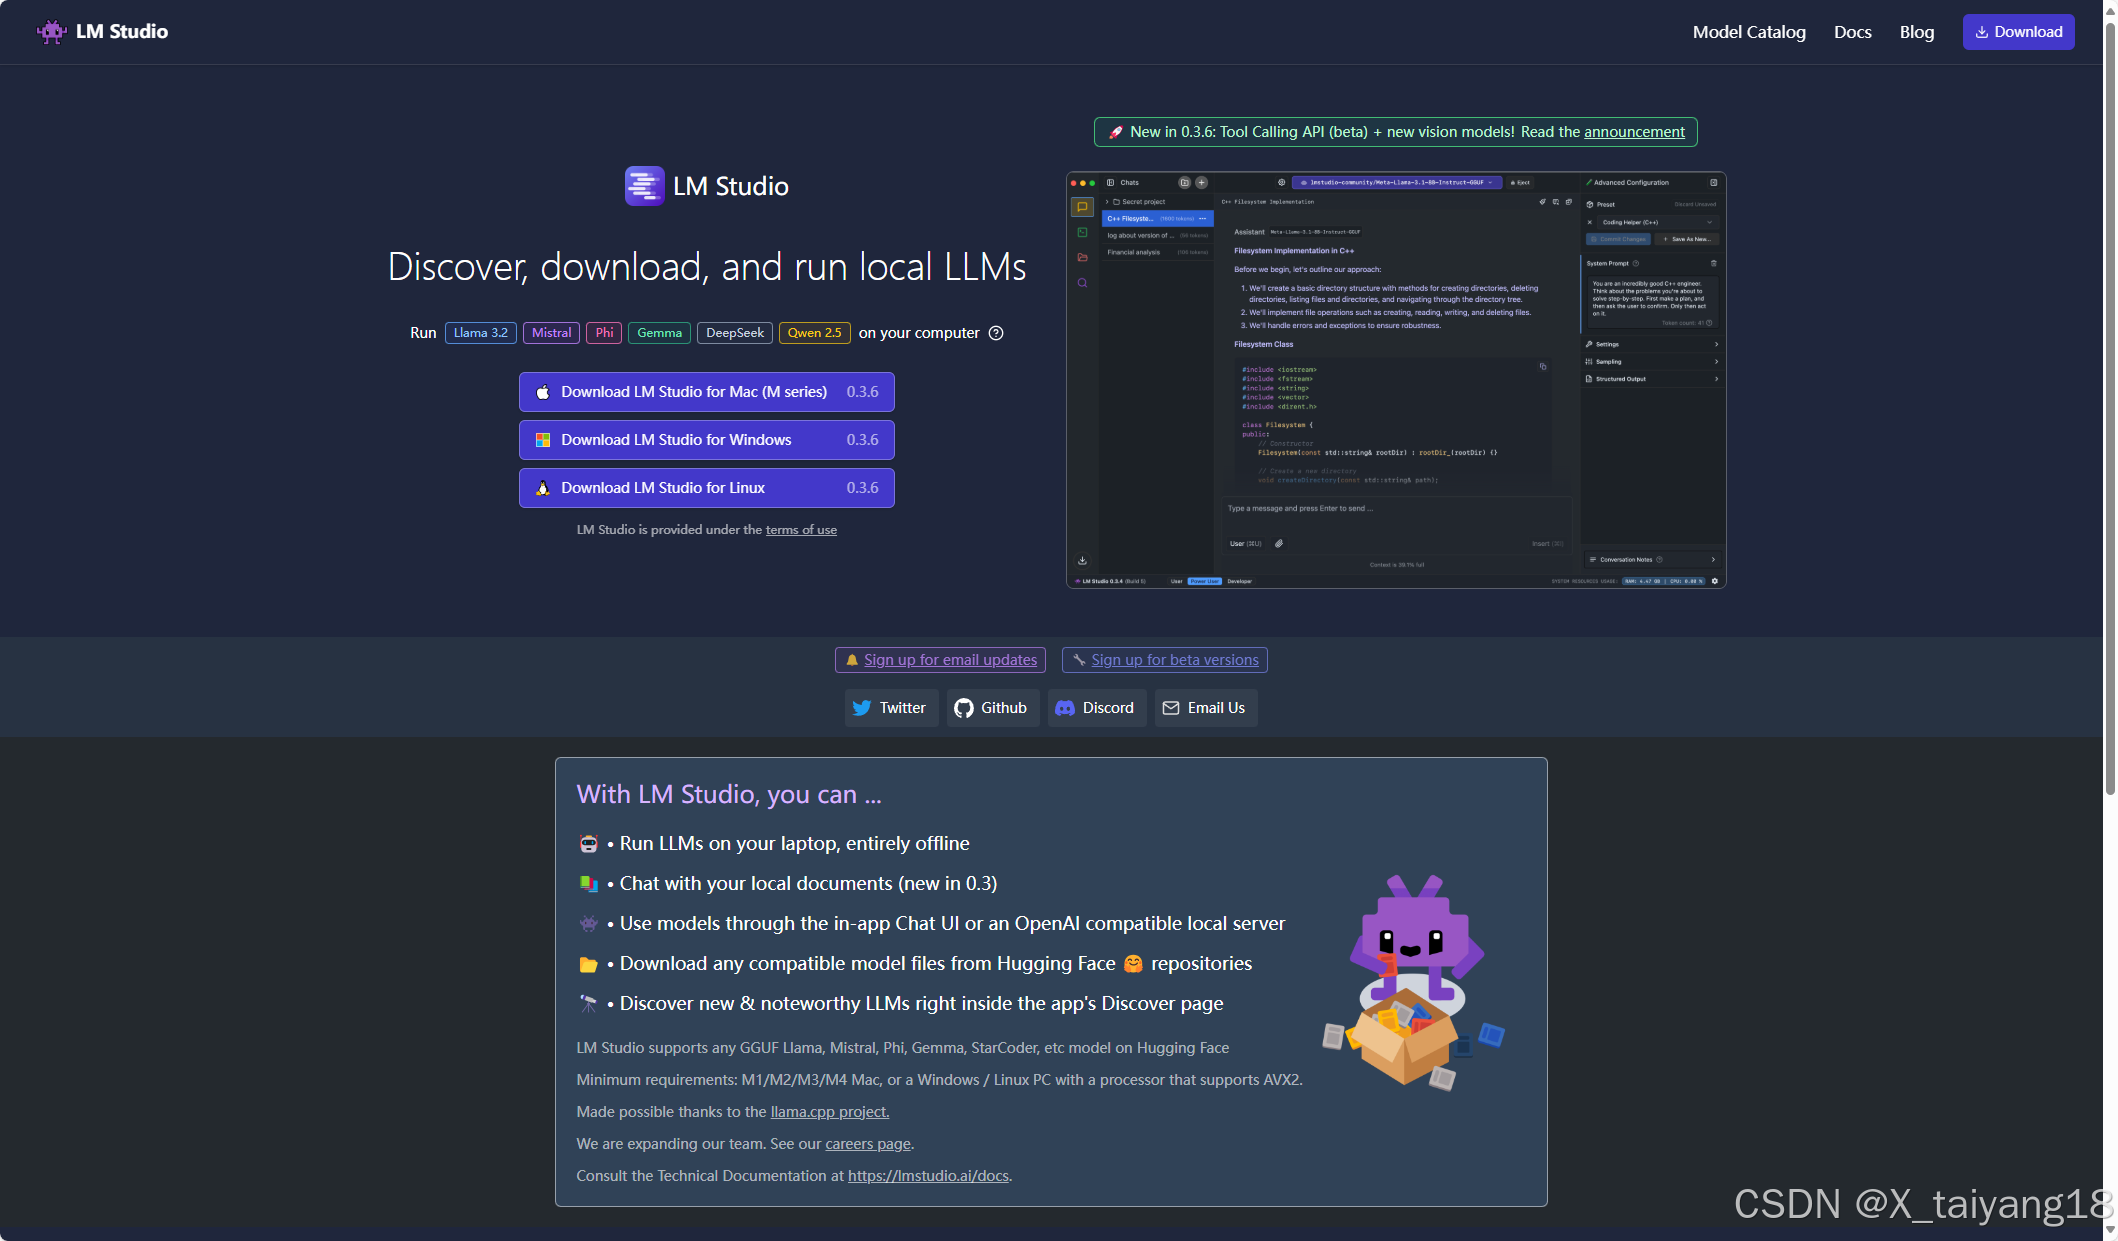Select the Llama 3.2 model tag
This screenshot has width=2118, height=1241.
[x=480, y=333]
